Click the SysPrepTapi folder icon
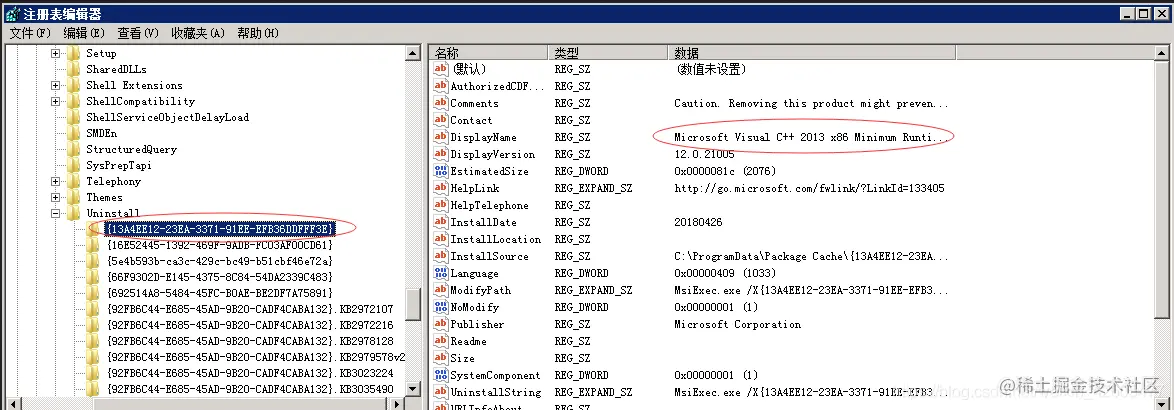This screenshot has height=410, width=1174. [73, 165]
